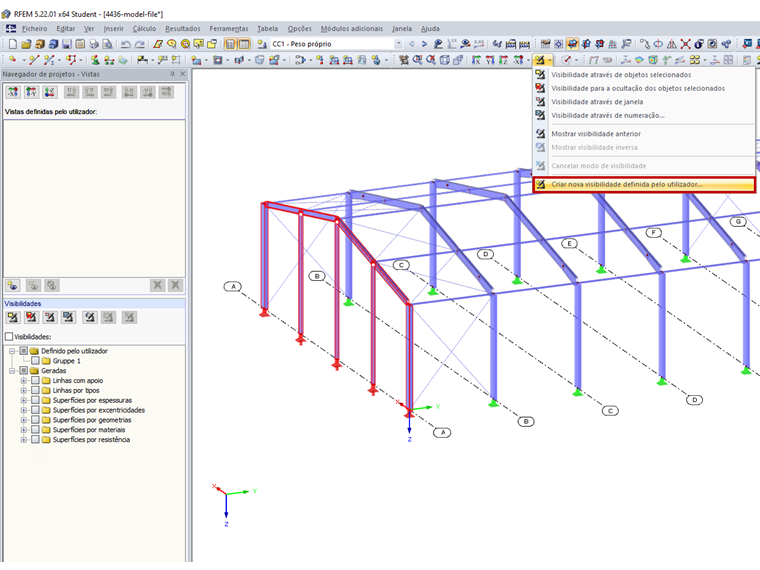Image resolution: width=760 pixels, height=570 pixels.
Task: Choose Visibilidade através de numeração
Action: pyautogui.click(x=644, y=115)
